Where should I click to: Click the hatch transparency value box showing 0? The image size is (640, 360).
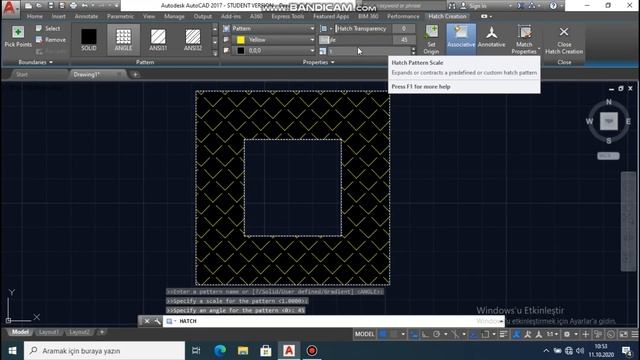[x=404, y=29]
